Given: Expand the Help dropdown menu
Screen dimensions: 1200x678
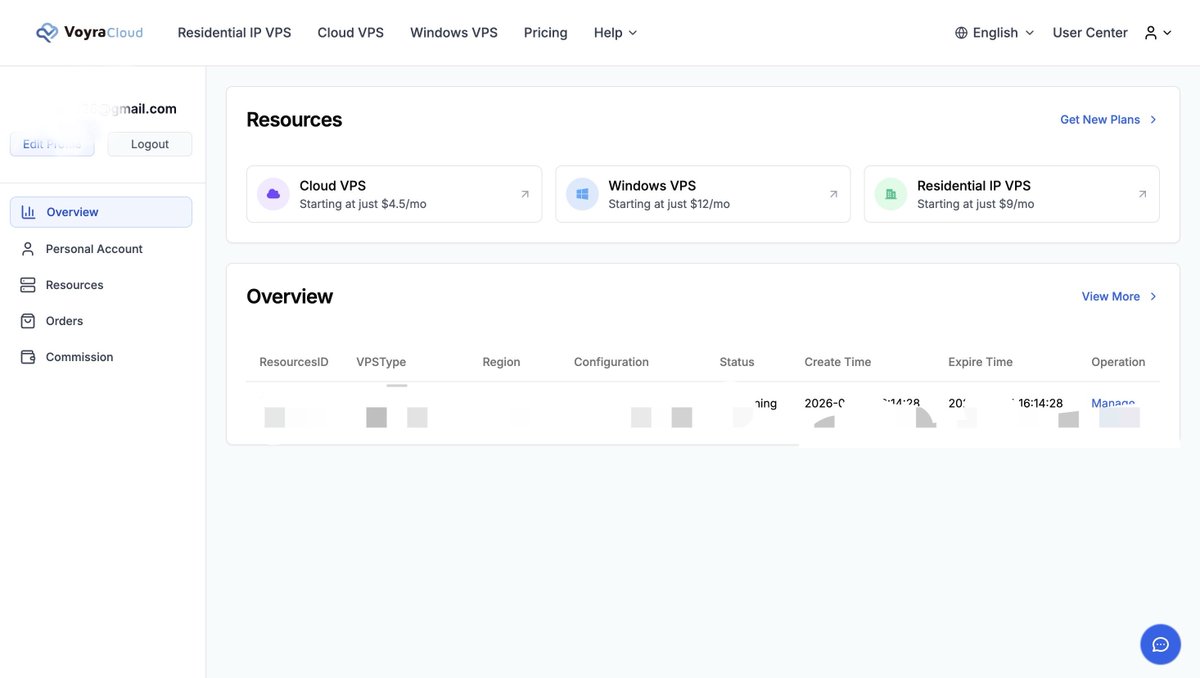Looking at the screenshot, I should pos(615,32).
